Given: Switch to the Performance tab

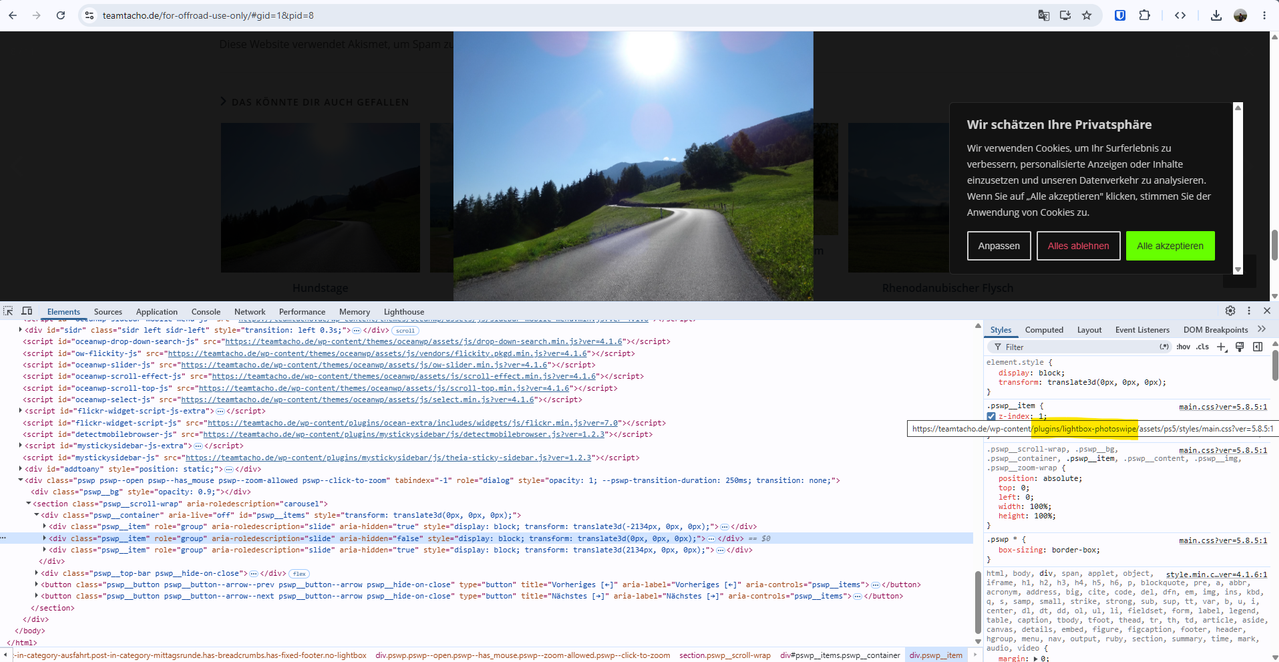Looking at the screenshot, I should [302, 312].
